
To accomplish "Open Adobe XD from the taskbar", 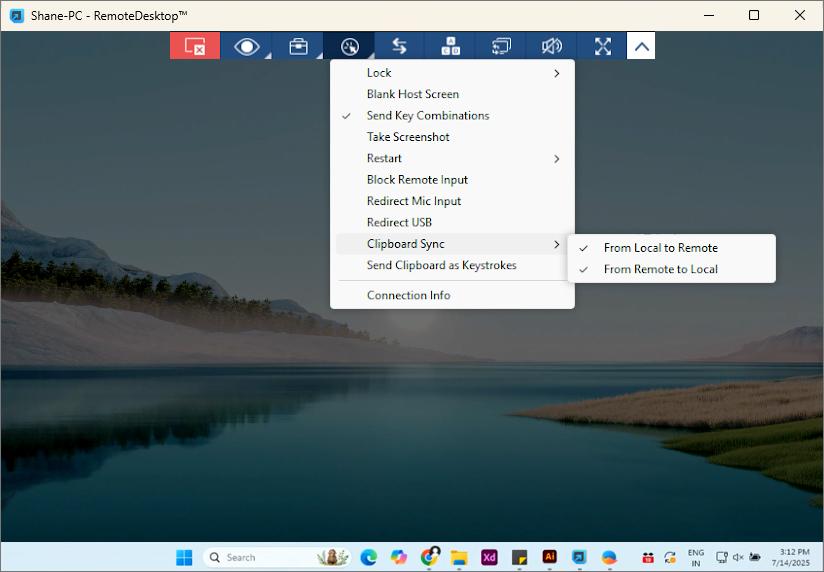I will tap(490, 557).
